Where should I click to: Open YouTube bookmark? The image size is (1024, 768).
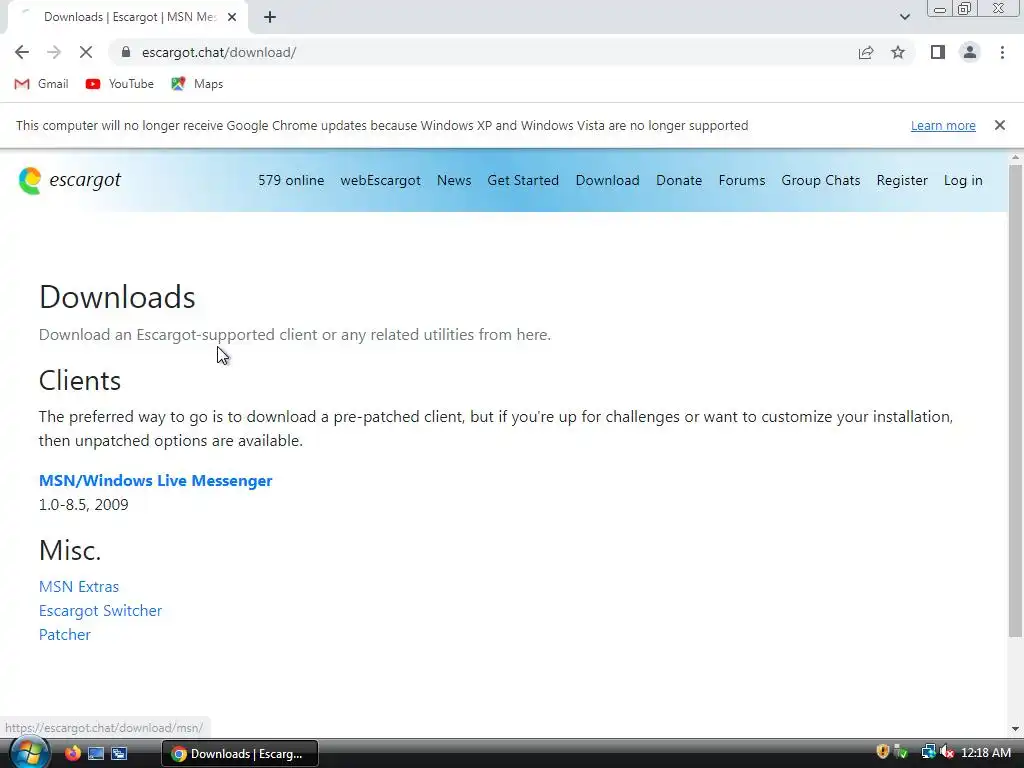point(120,84)
